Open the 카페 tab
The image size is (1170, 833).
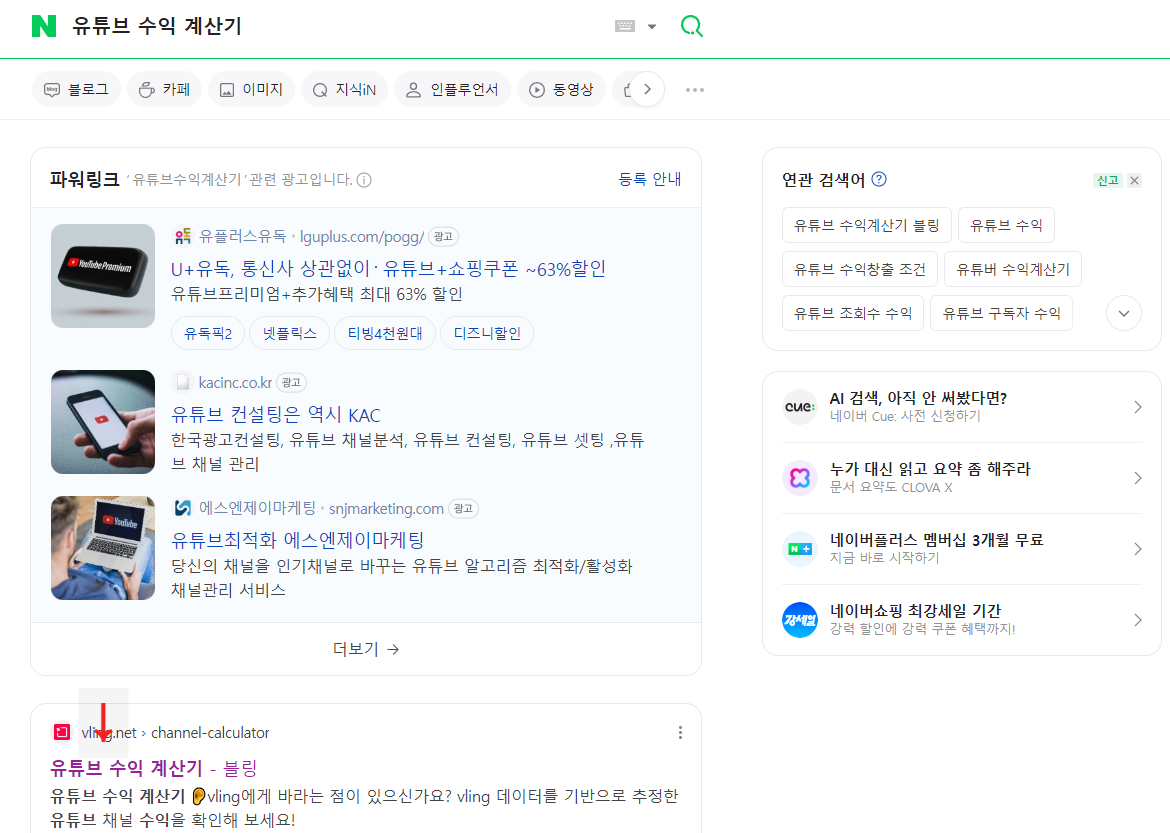pos(164,90)
